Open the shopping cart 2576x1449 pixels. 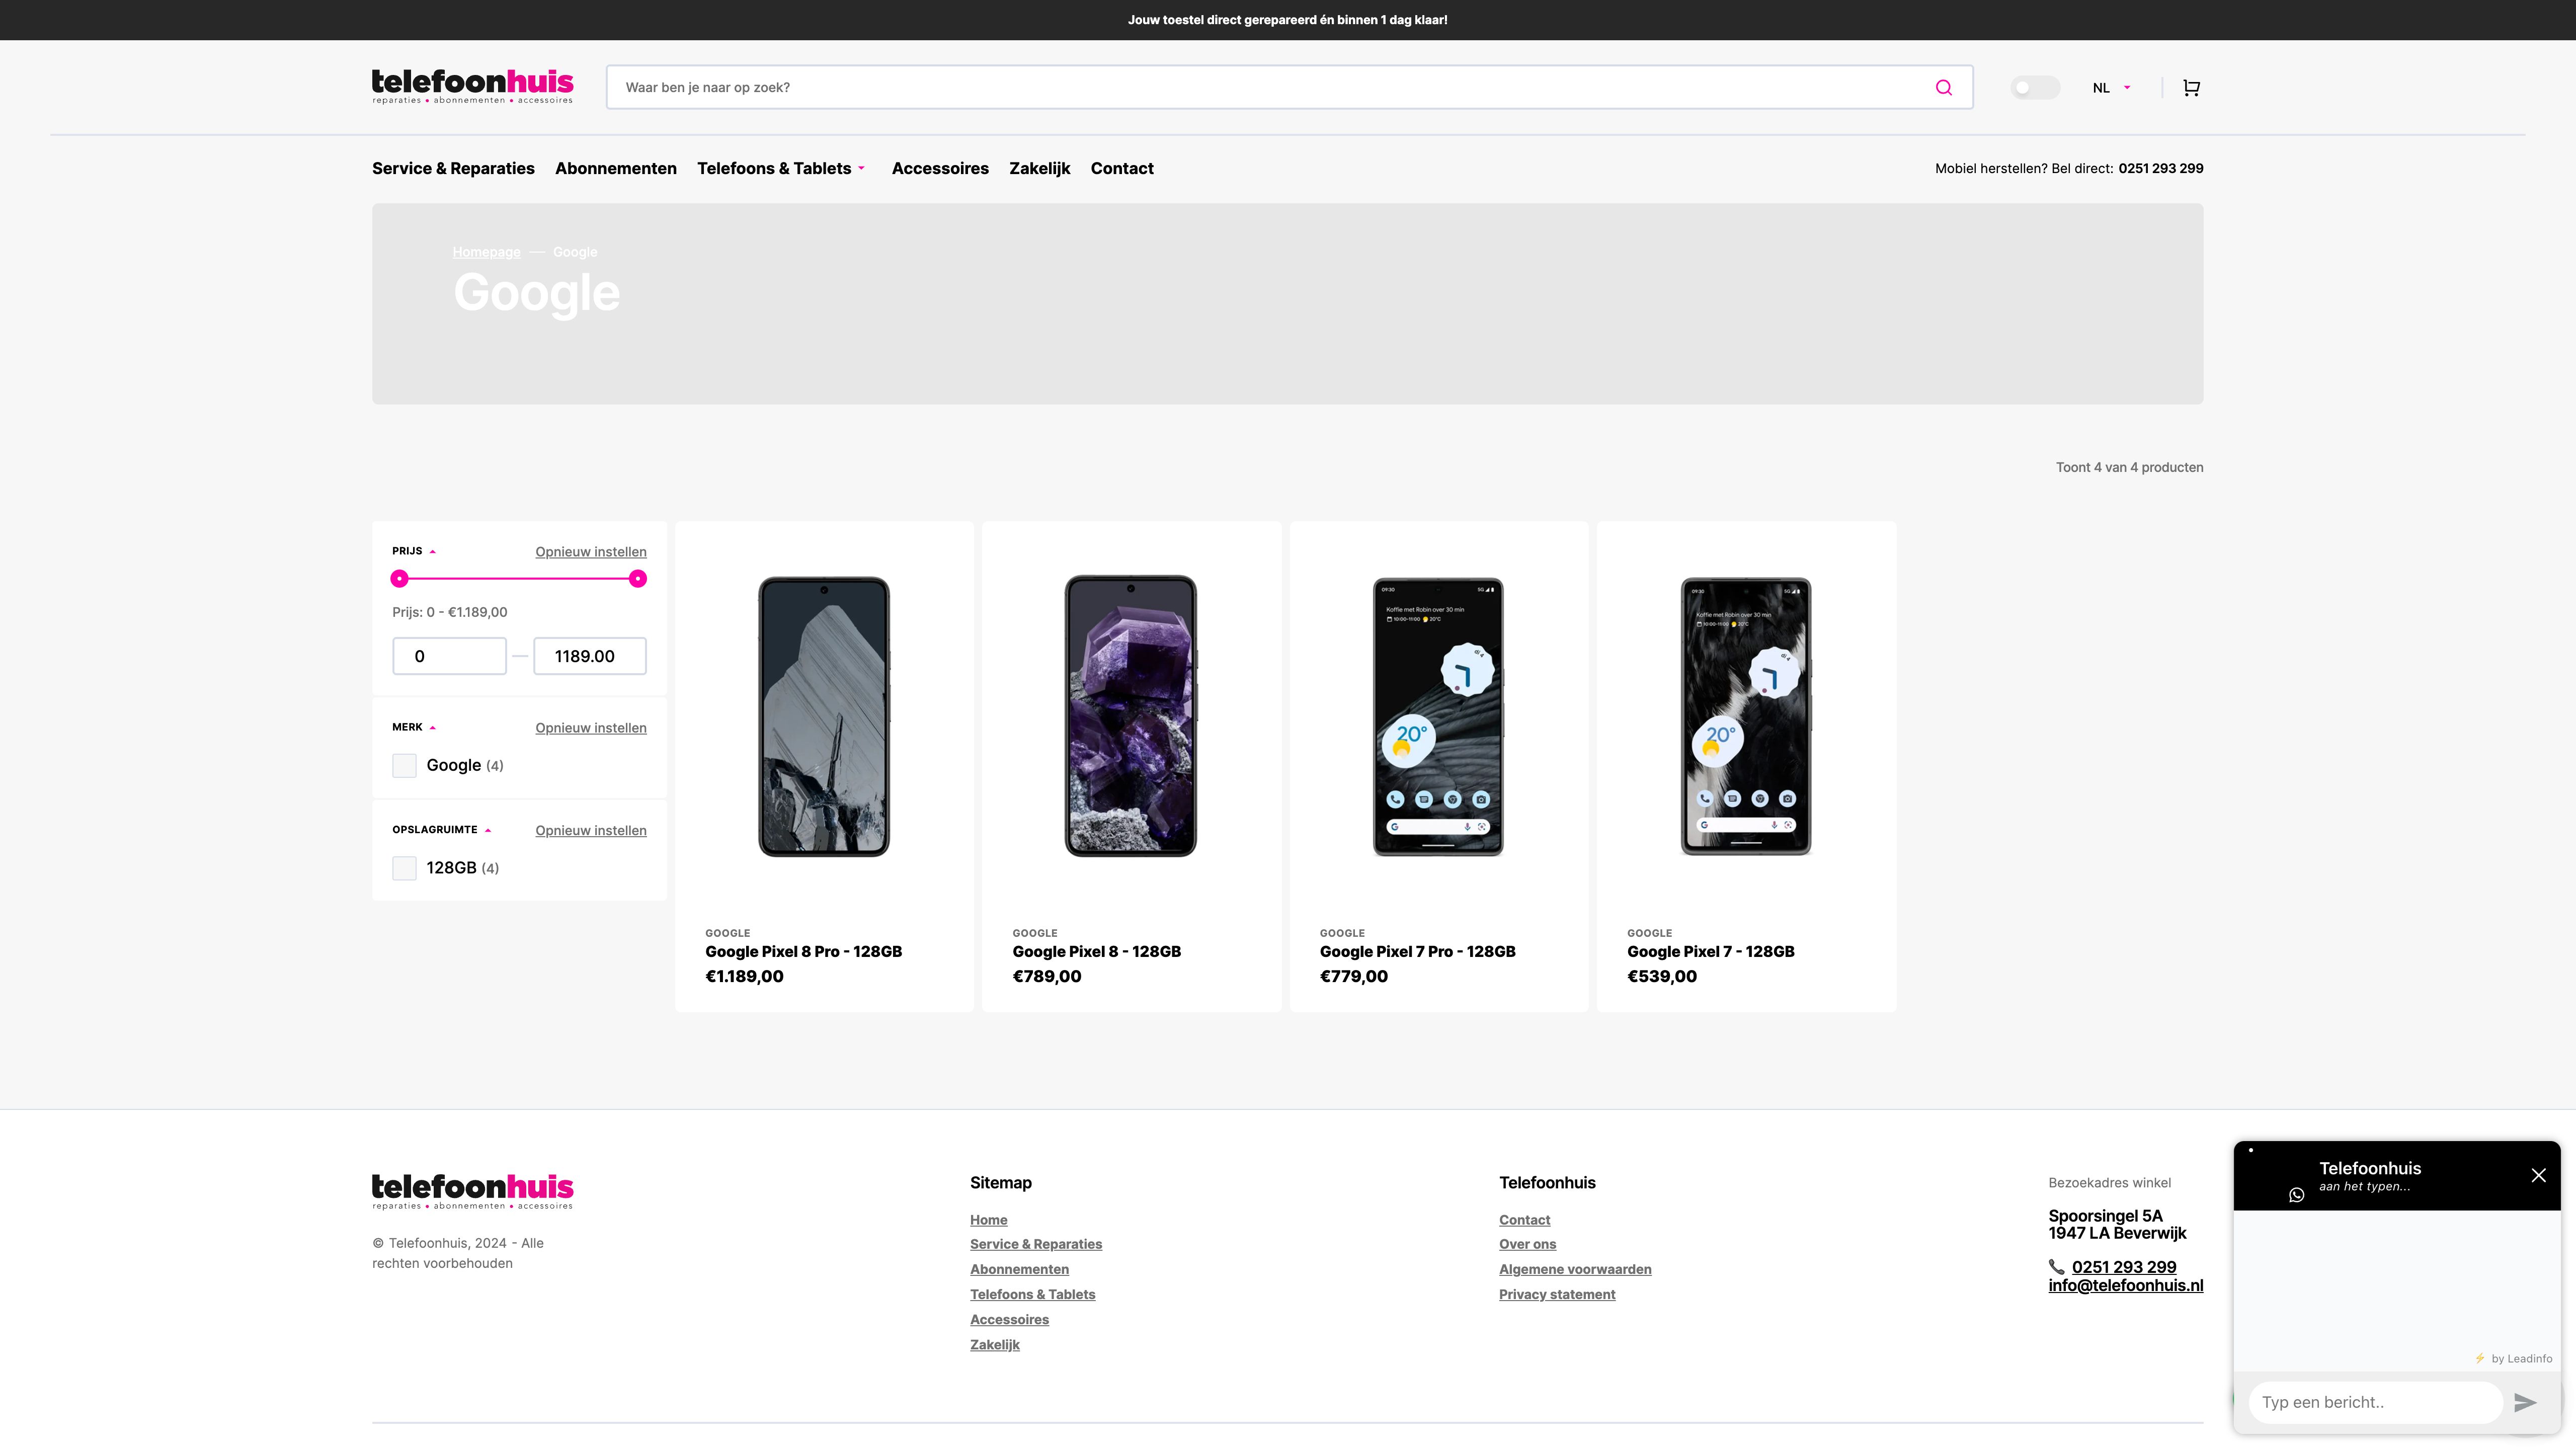point(2191,87)
